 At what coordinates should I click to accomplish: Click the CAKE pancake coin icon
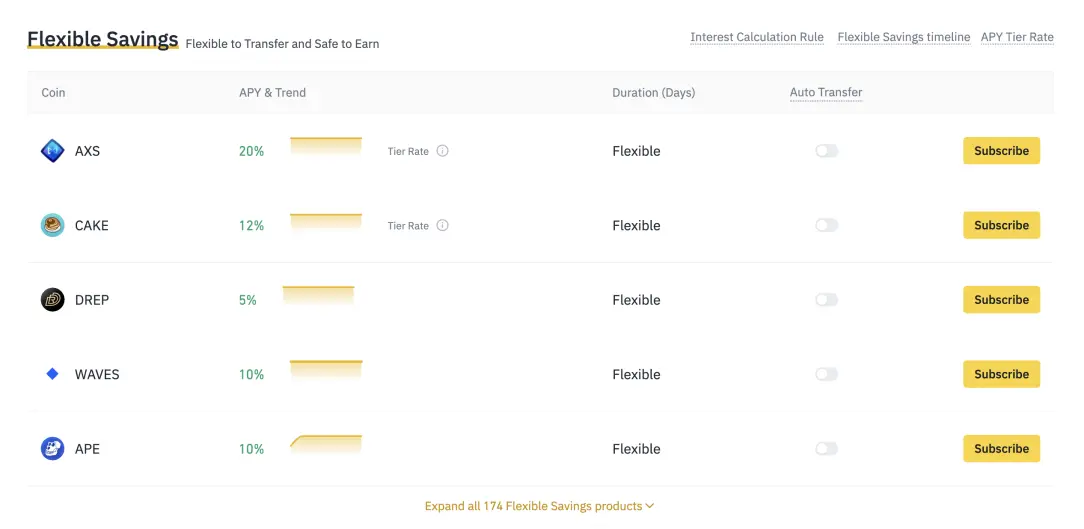click(x=53, y=225)
